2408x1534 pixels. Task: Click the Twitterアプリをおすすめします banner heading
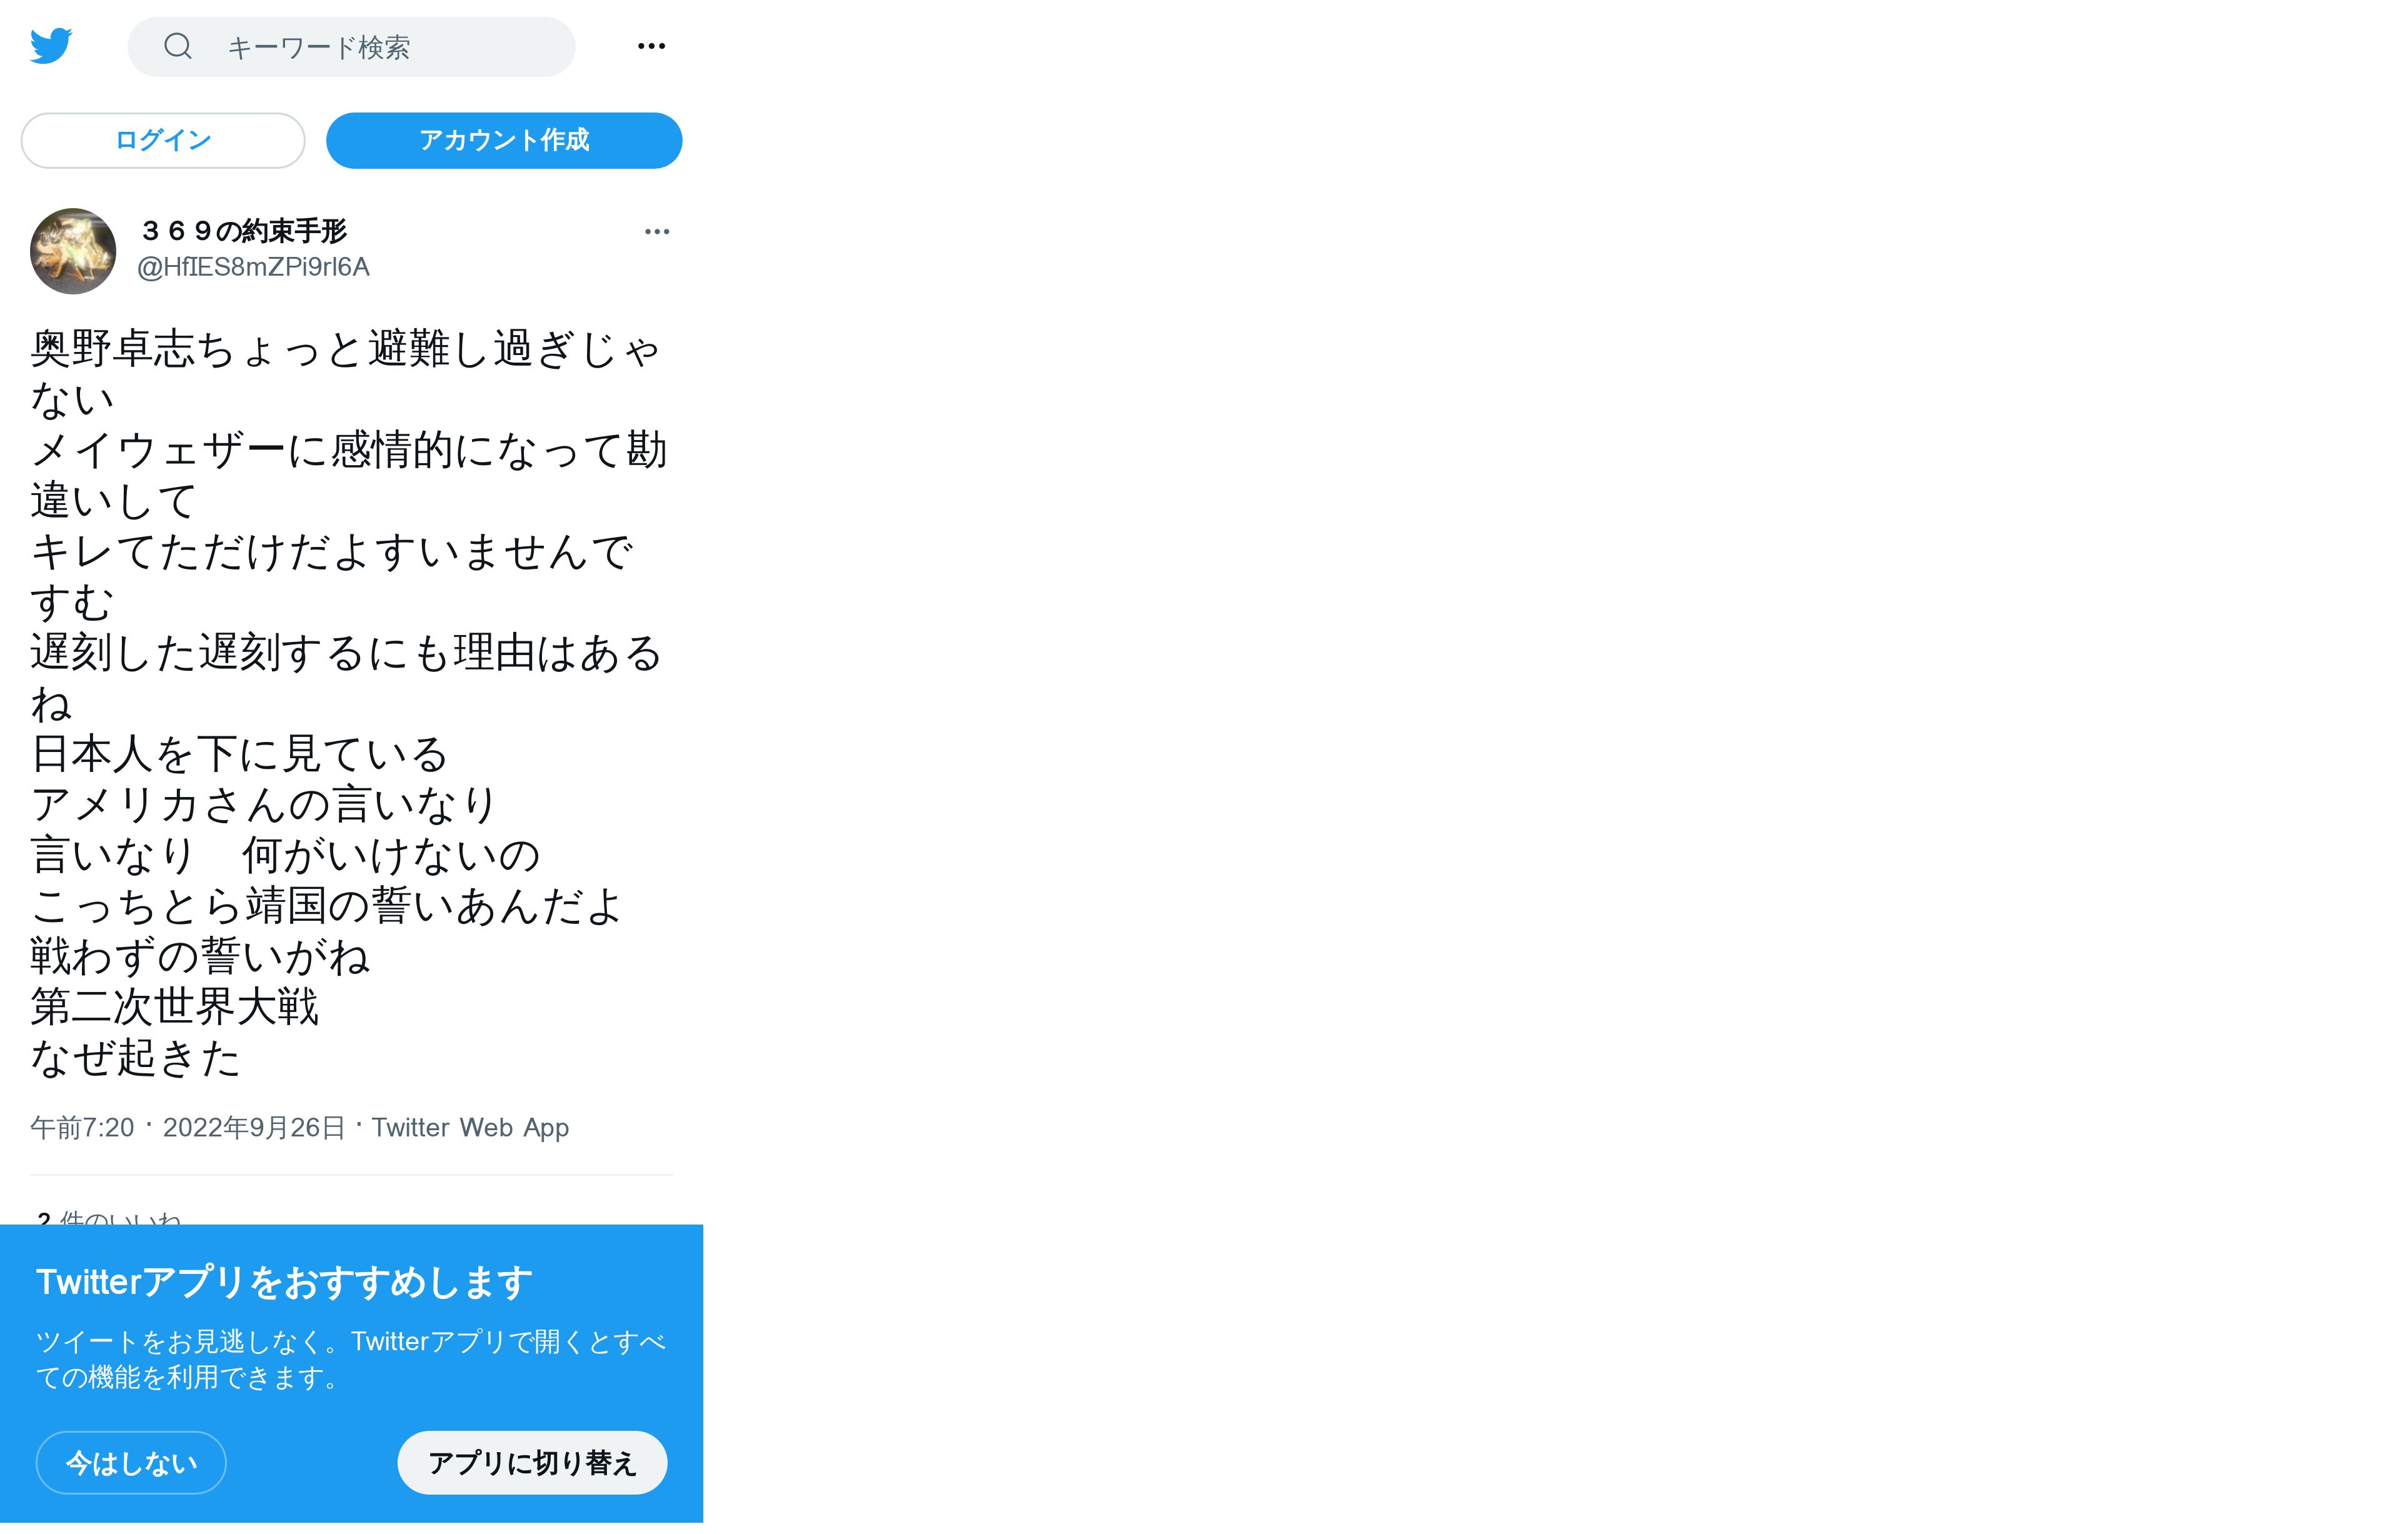coord(284,1282)
